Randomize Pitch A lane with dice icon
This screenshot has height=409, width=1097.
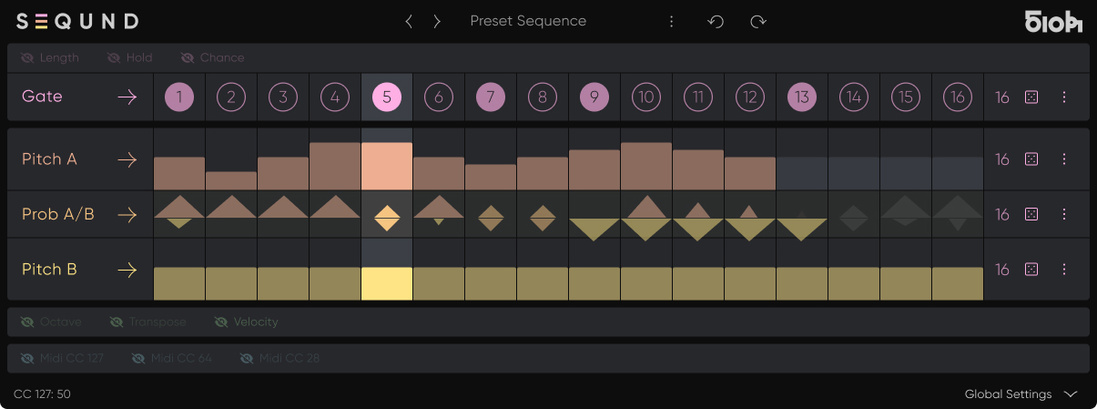(1032, 159)
